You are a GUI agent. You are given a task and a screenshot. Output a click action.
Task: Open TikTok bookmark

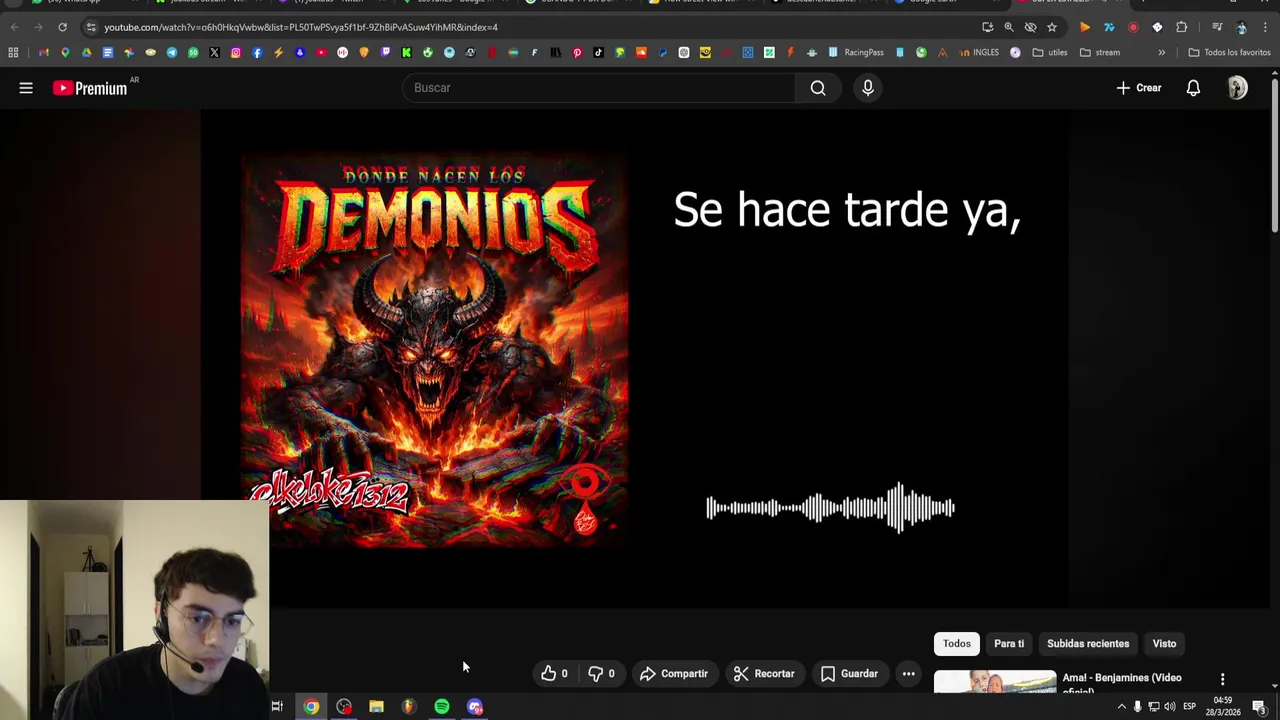click(598, 52)
